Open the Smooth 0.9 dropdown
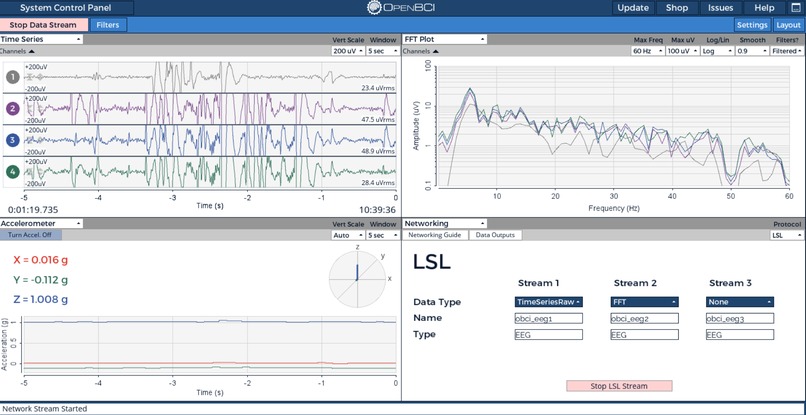806x415 pixels. tap(752, 51)
